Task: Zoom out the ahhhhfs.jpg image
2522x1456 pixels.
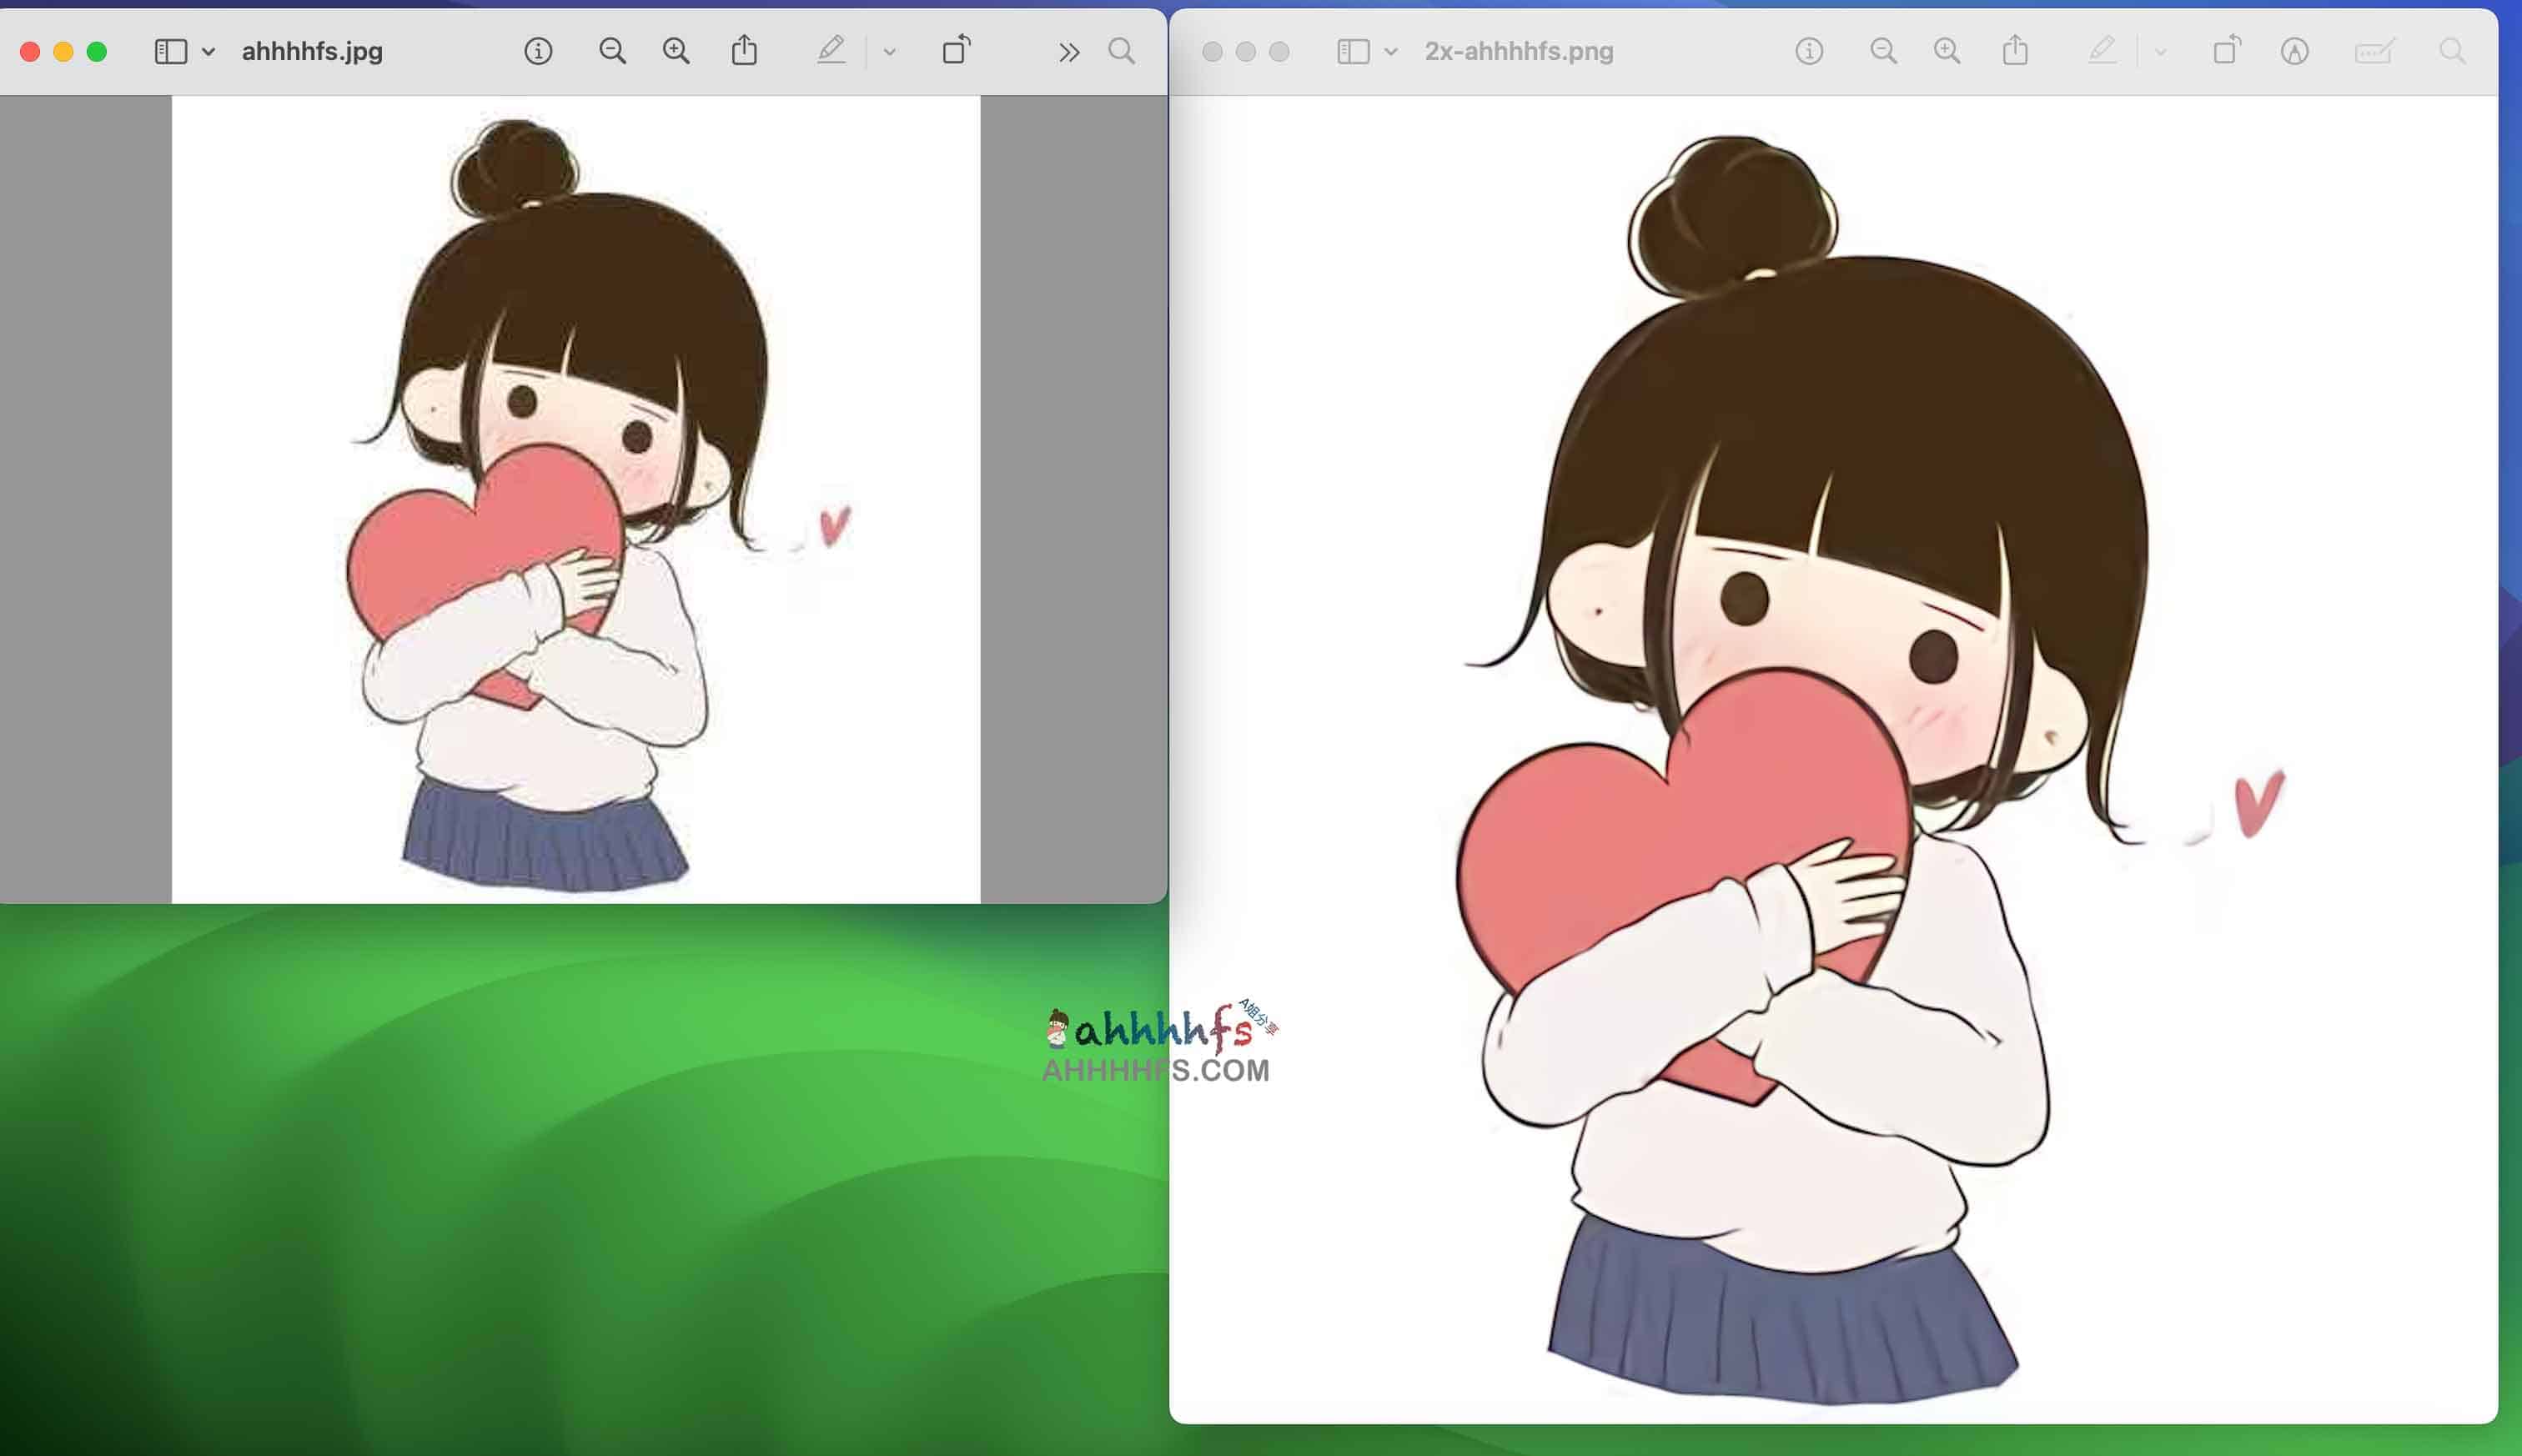Action: pos(612,51)
